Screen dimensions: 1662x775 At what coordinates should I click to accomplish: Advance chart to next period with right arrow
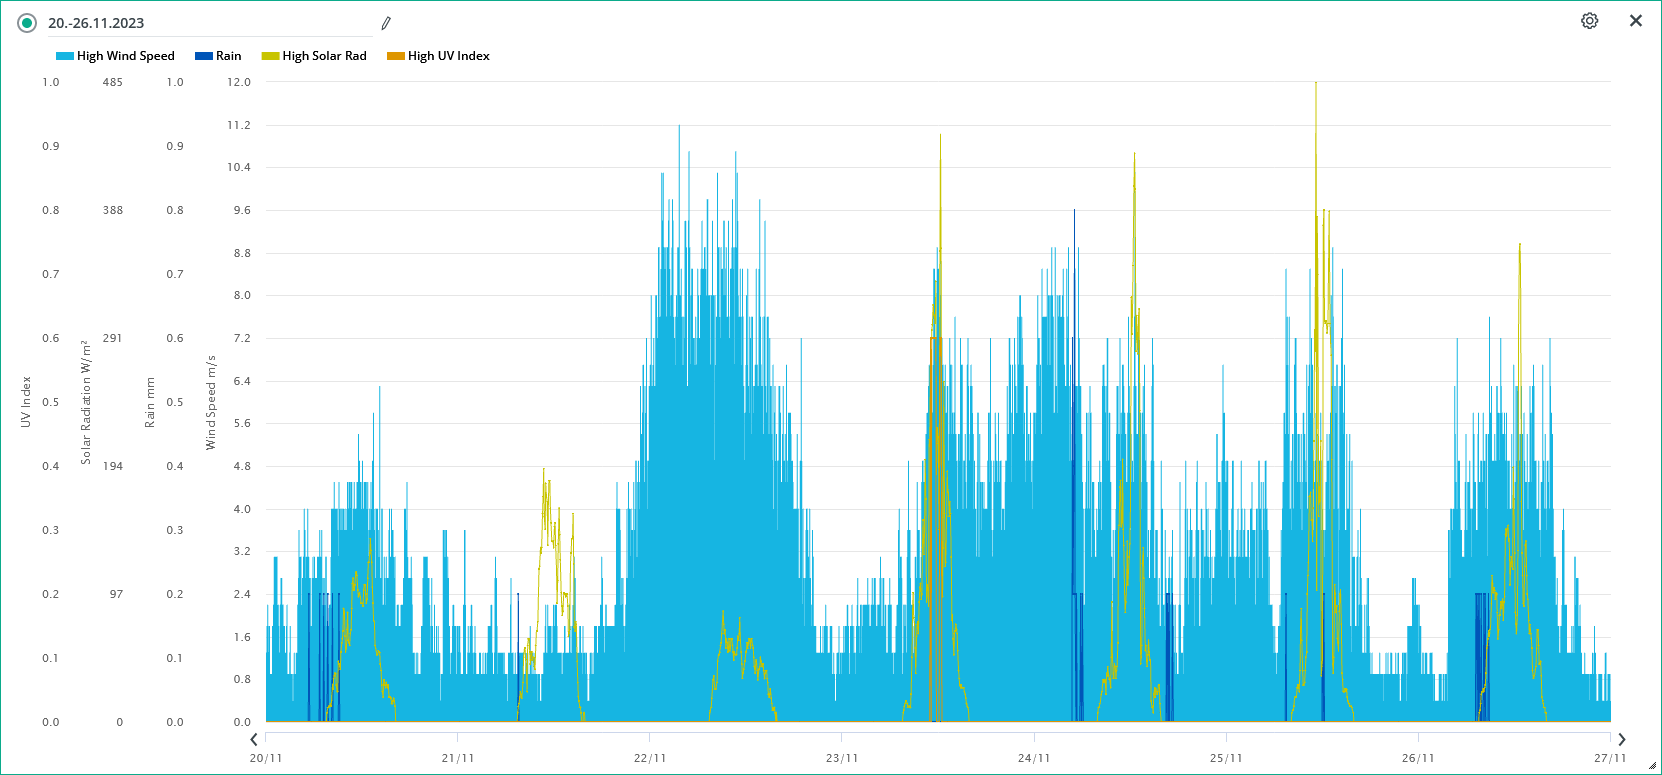1621,740
